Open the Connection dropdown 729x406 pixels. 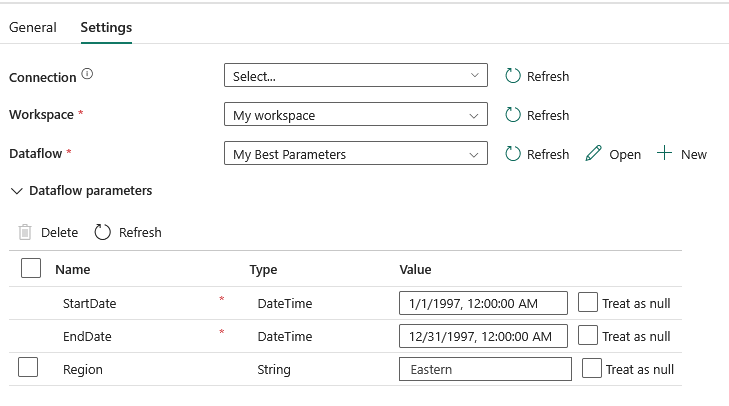pyautogui.click(x=355, y=76)
